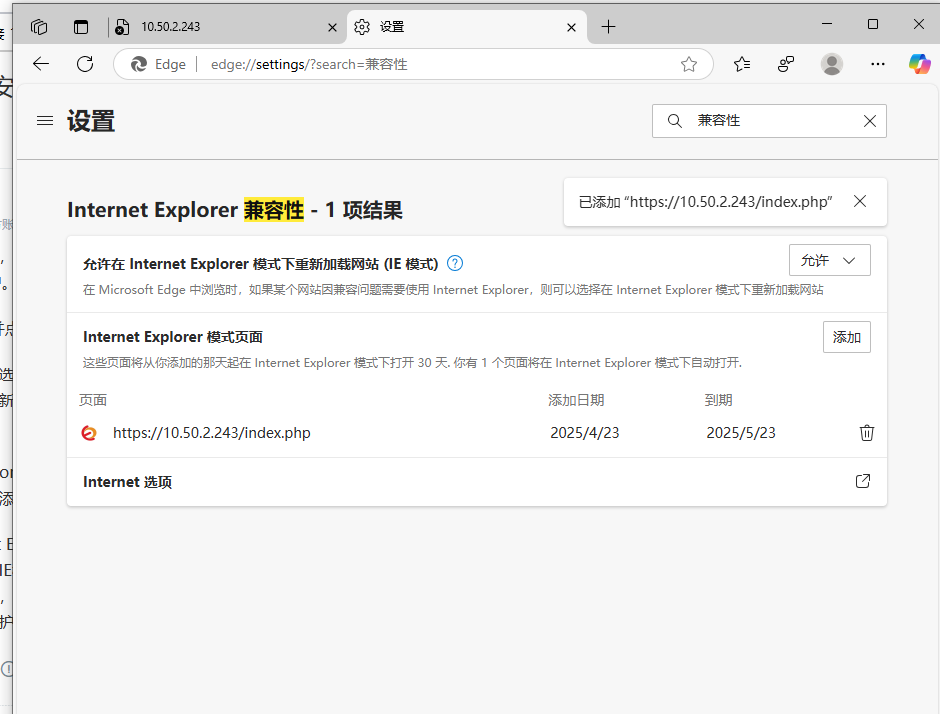Open the tab actions menu icon
The image size is (940, 714).
click(81, 27)
